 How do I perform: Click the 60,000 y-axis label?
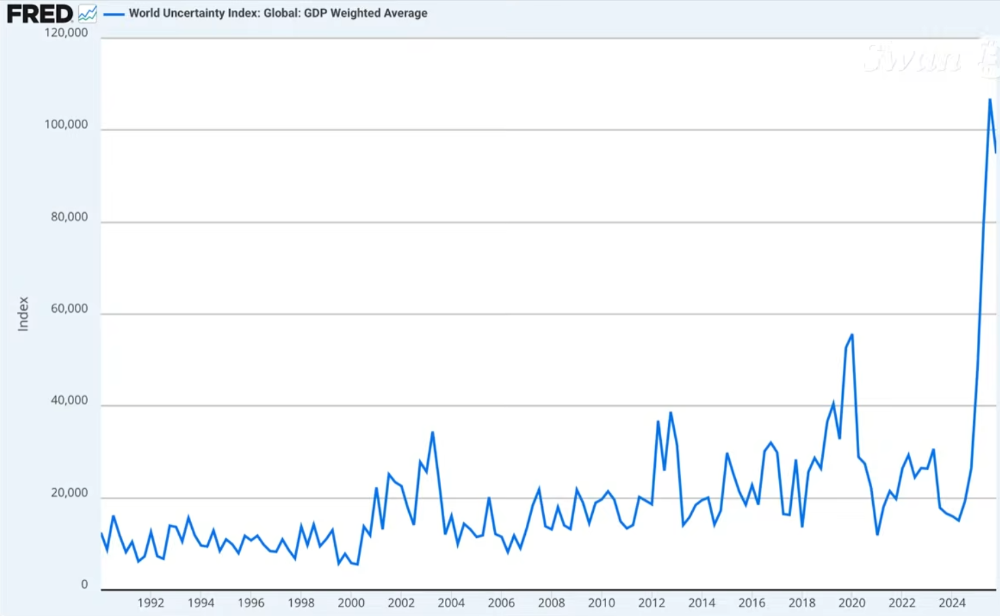coord(70,310)
